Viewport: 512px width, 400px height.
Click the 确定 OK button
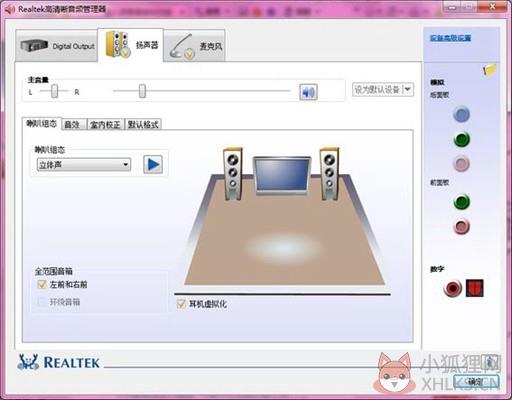pos(476,382)
